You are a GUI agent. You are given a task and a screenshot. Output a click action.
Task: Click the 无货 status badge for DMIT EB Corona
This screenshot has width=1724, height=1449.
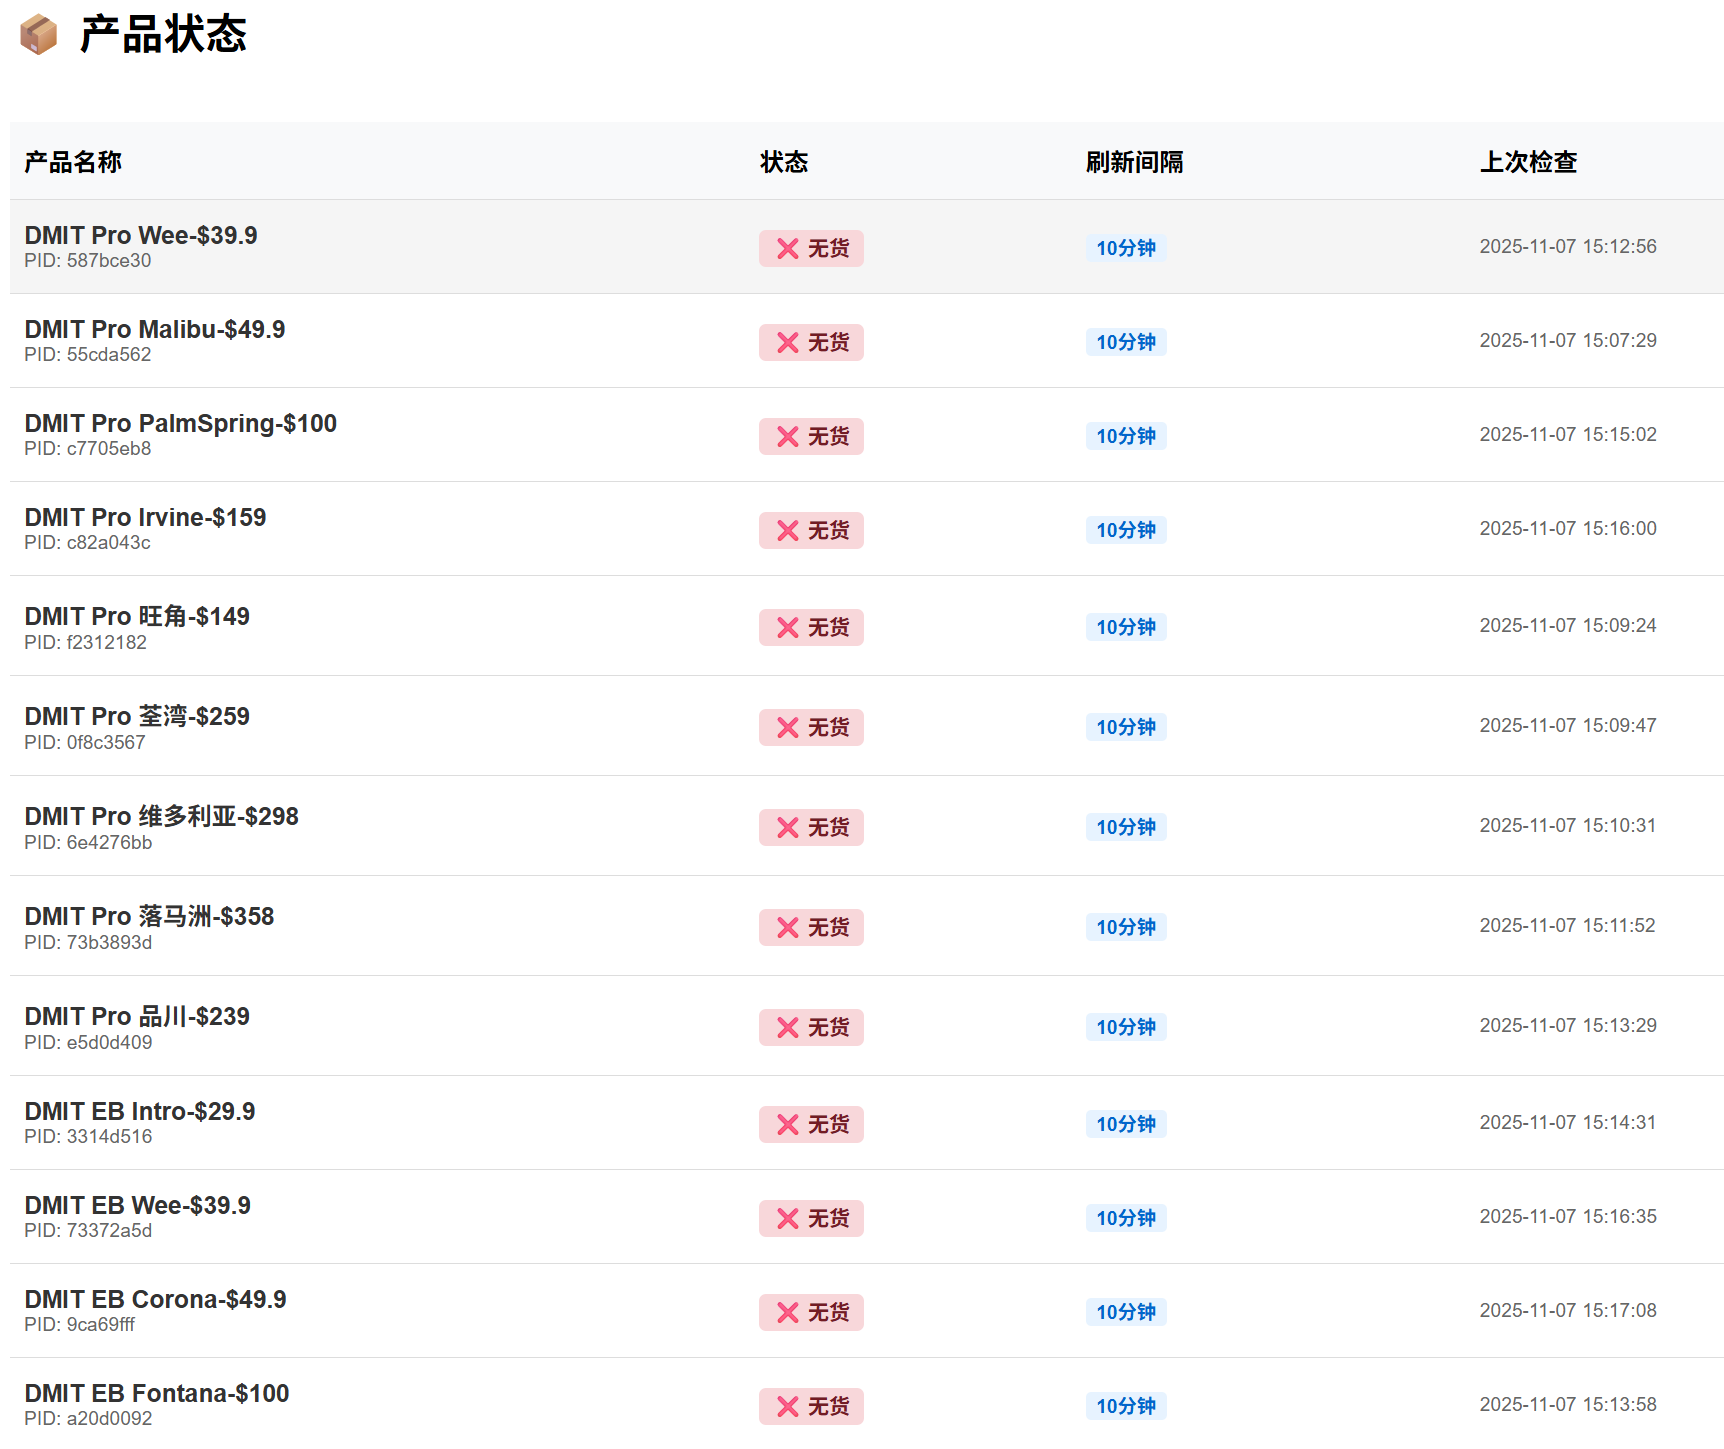pos(811,1313)
